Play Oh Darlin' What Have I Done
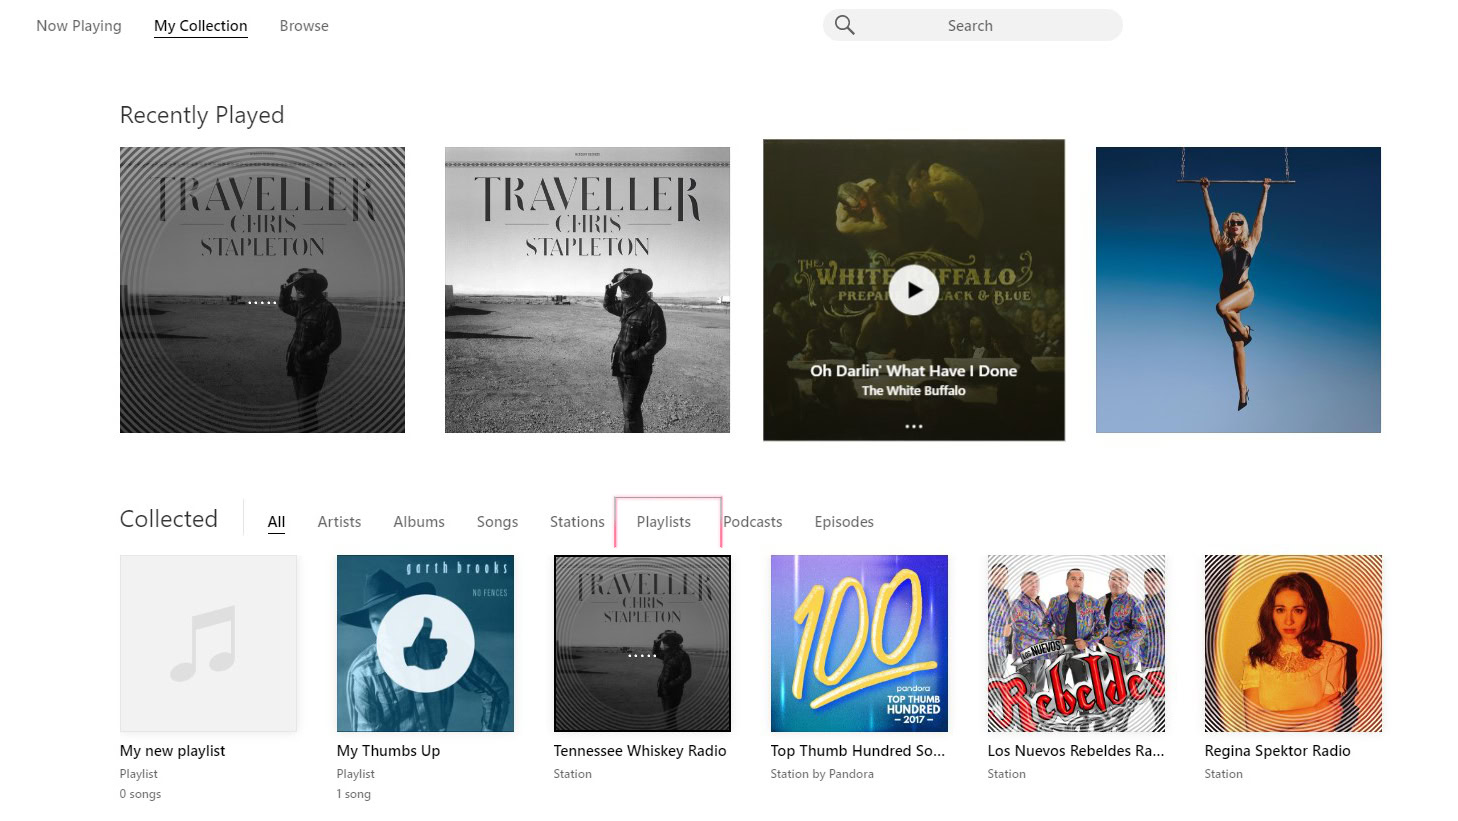This screenshot has height=821, width=1458. pyautogui.click(x=914, y=290)
